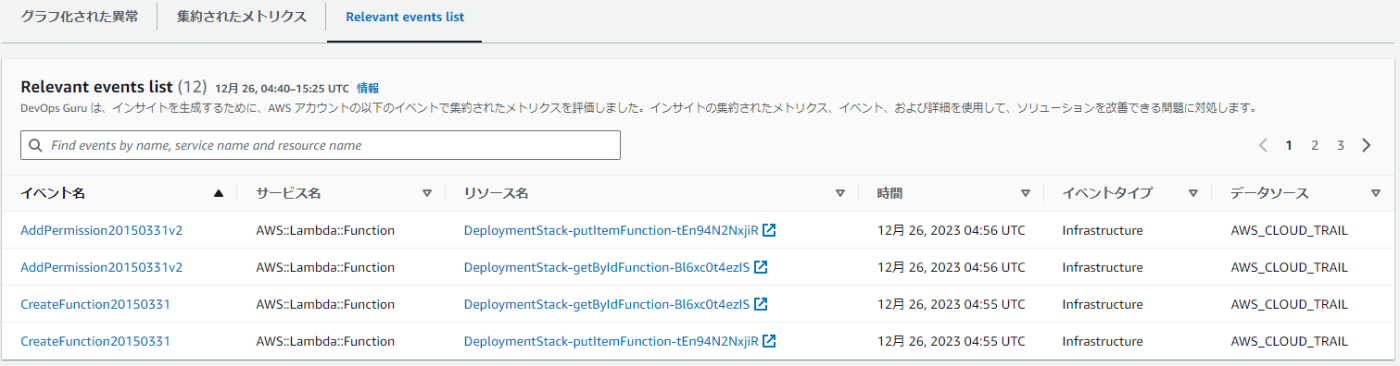Sort table by データソース column arrow
Viewport: 1400px width, 366px height.
point(1377,194)
